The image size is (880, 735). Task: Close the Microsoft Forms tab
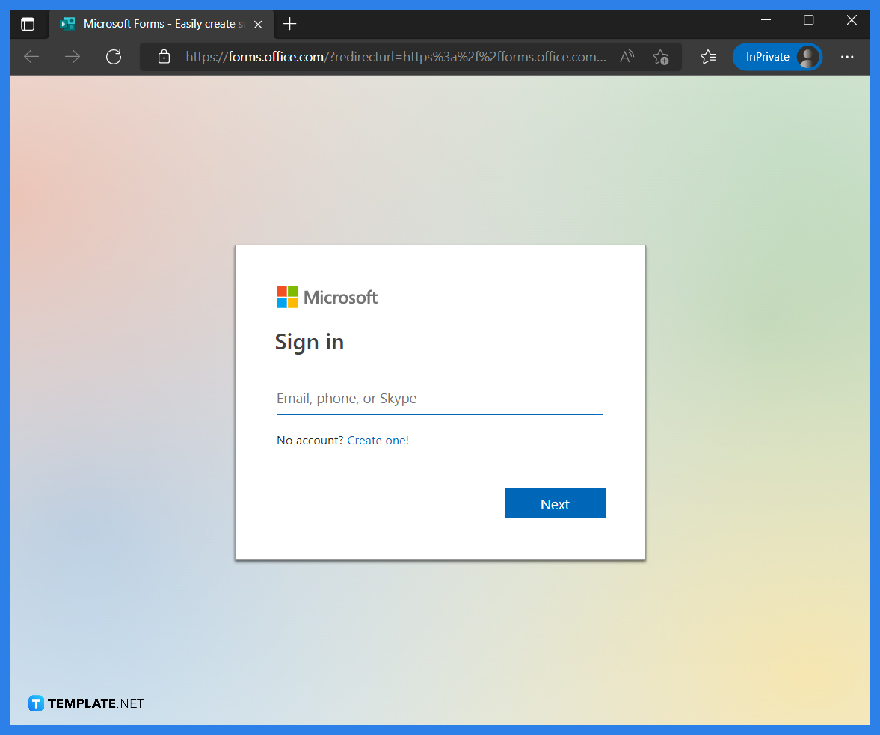[x=257, y=23]
